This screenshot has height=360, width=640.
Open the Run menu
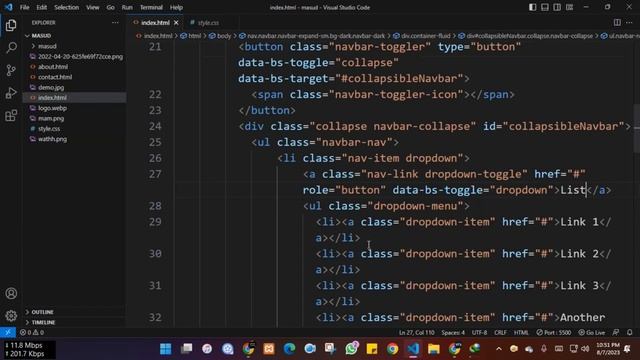point(127,7)
